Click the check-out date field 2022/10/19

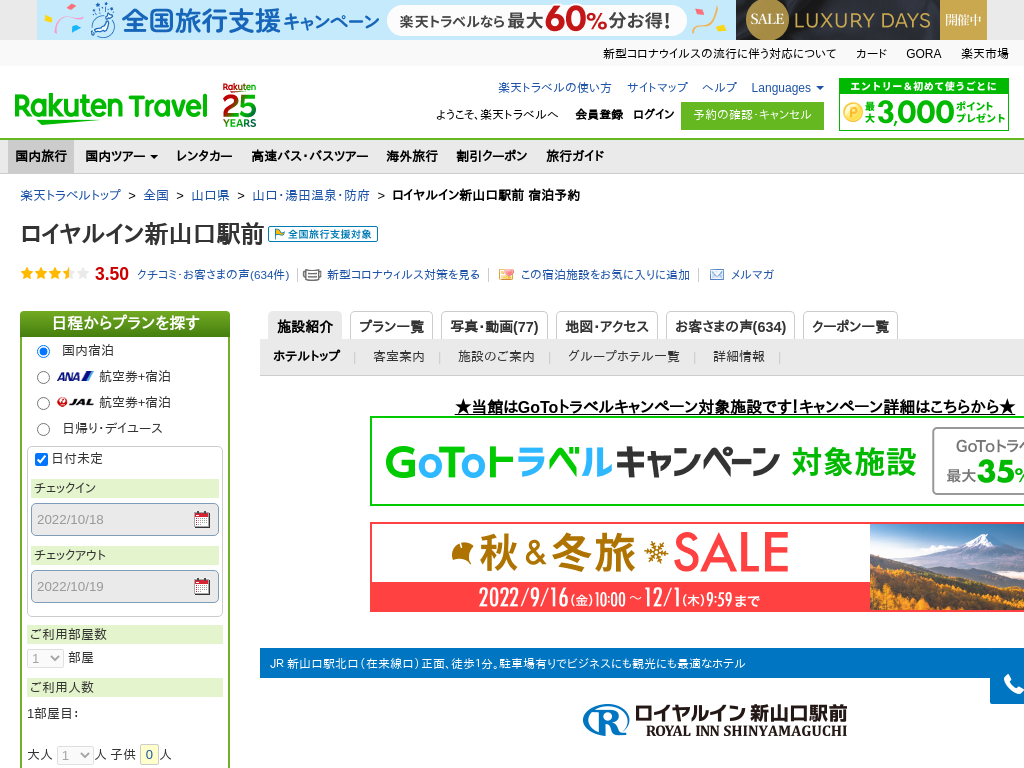125,586
